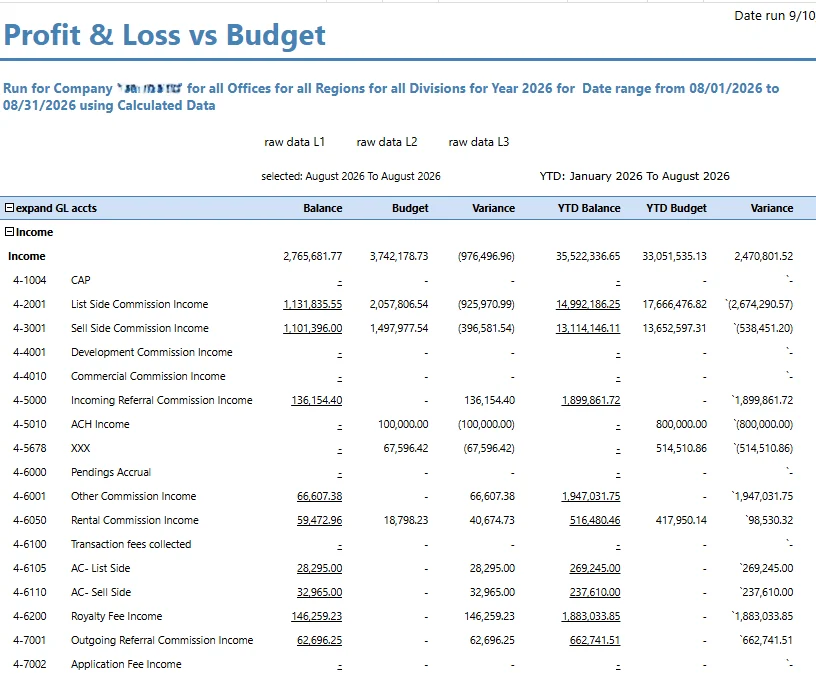The image size is (816, 674).
Task: Select ACH Income label
Action: [x=100, y=424]
